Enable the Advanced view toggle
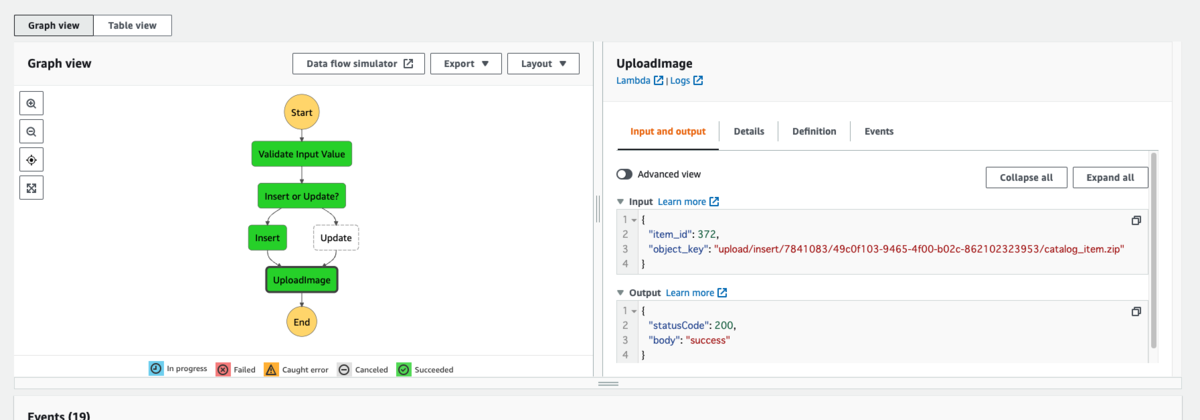Viewport: 1200px width, 420px height. 624,174
